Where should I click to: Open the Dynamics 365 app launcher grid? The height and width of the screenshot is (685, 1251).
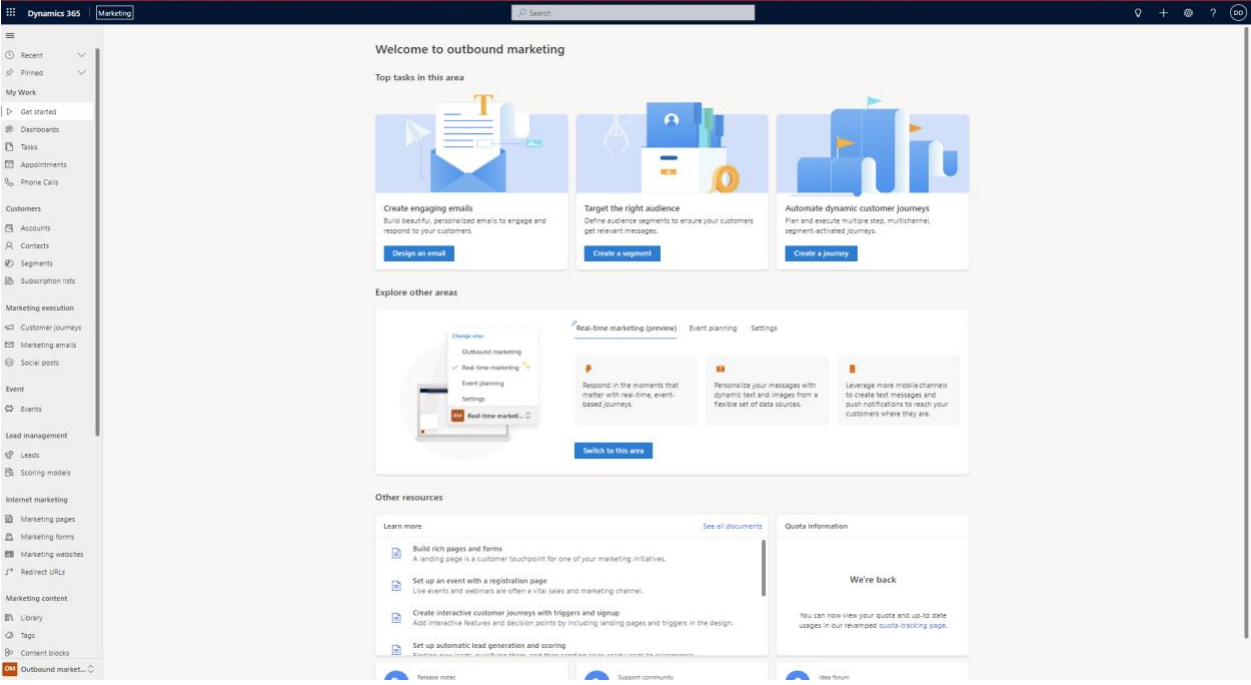[11, 13]
